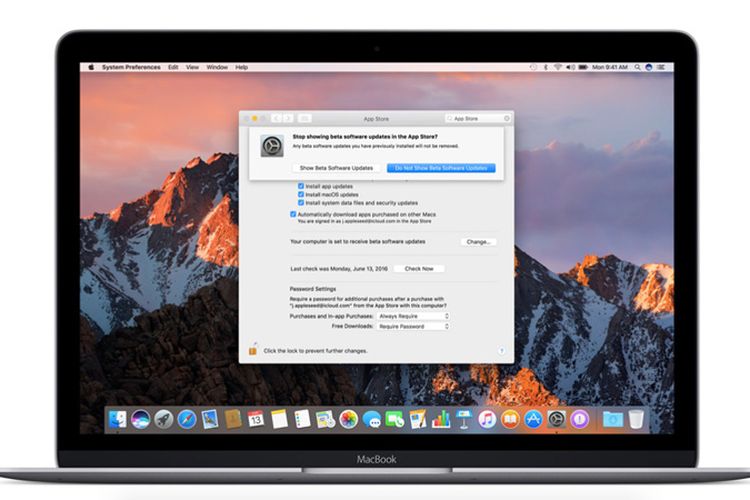750x500 pixels.
Task: Open Photos pinwheel icon in dock
Action: (349, 420)
